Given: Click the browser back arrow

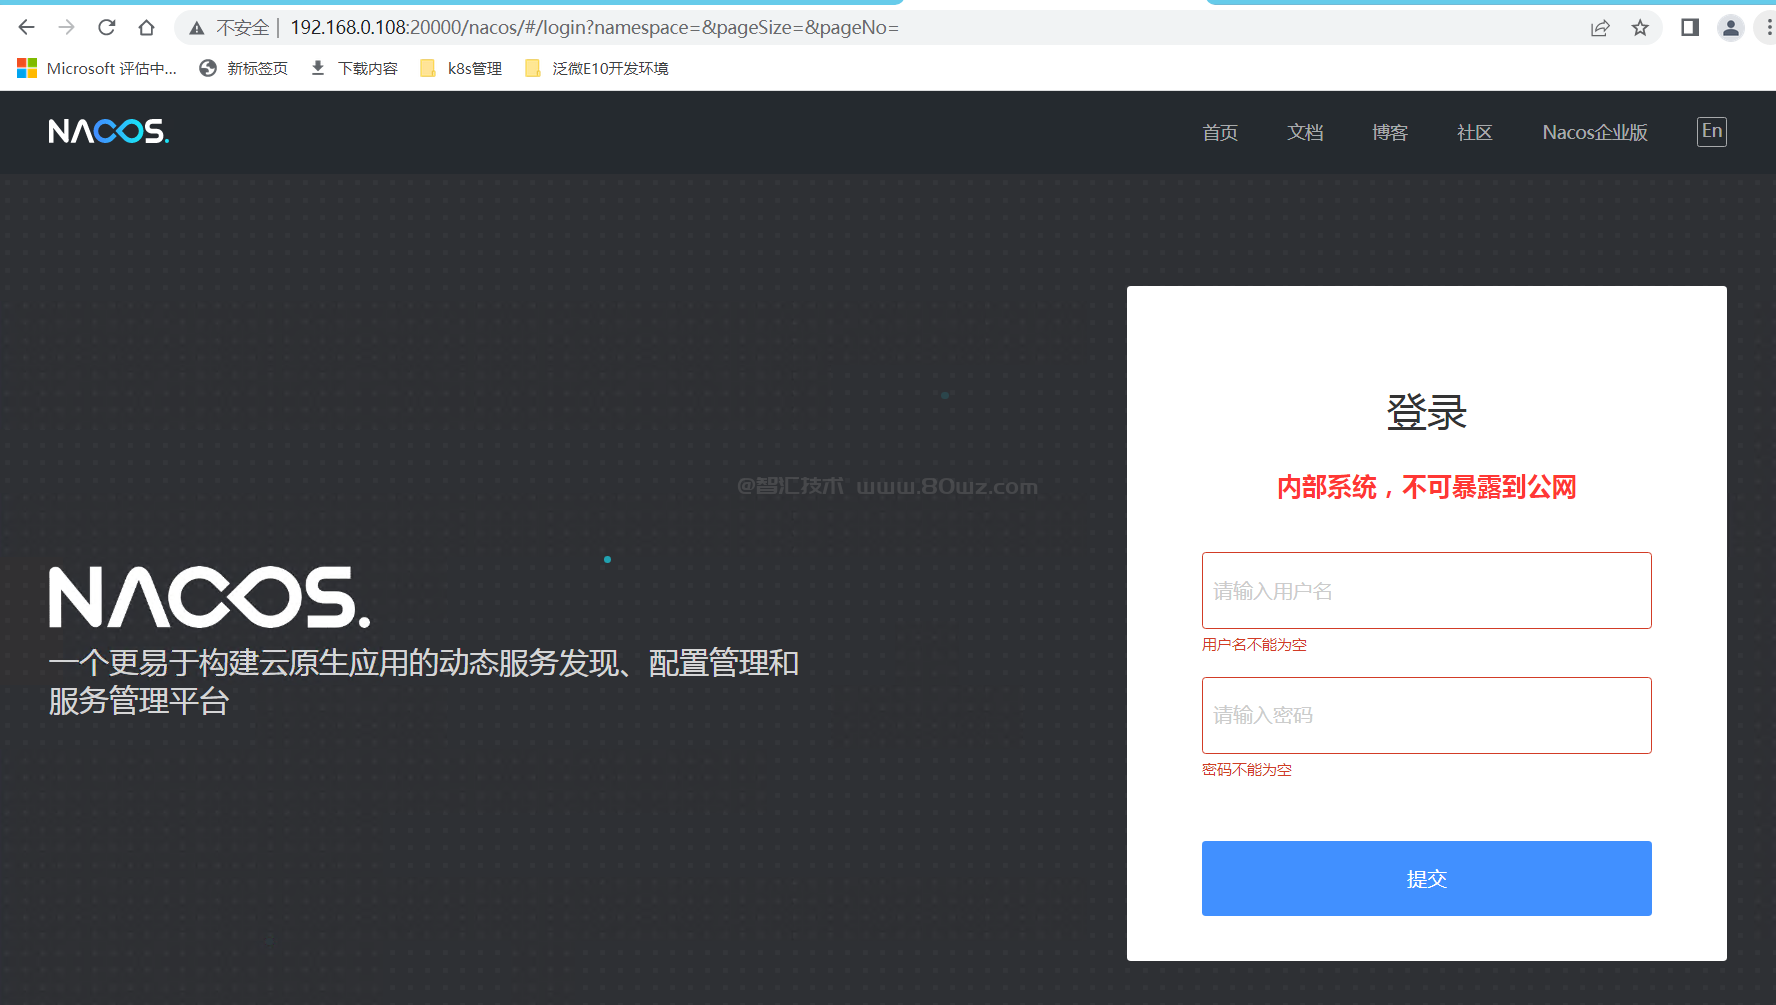Looking at the screenshot, I should (27, 28).
